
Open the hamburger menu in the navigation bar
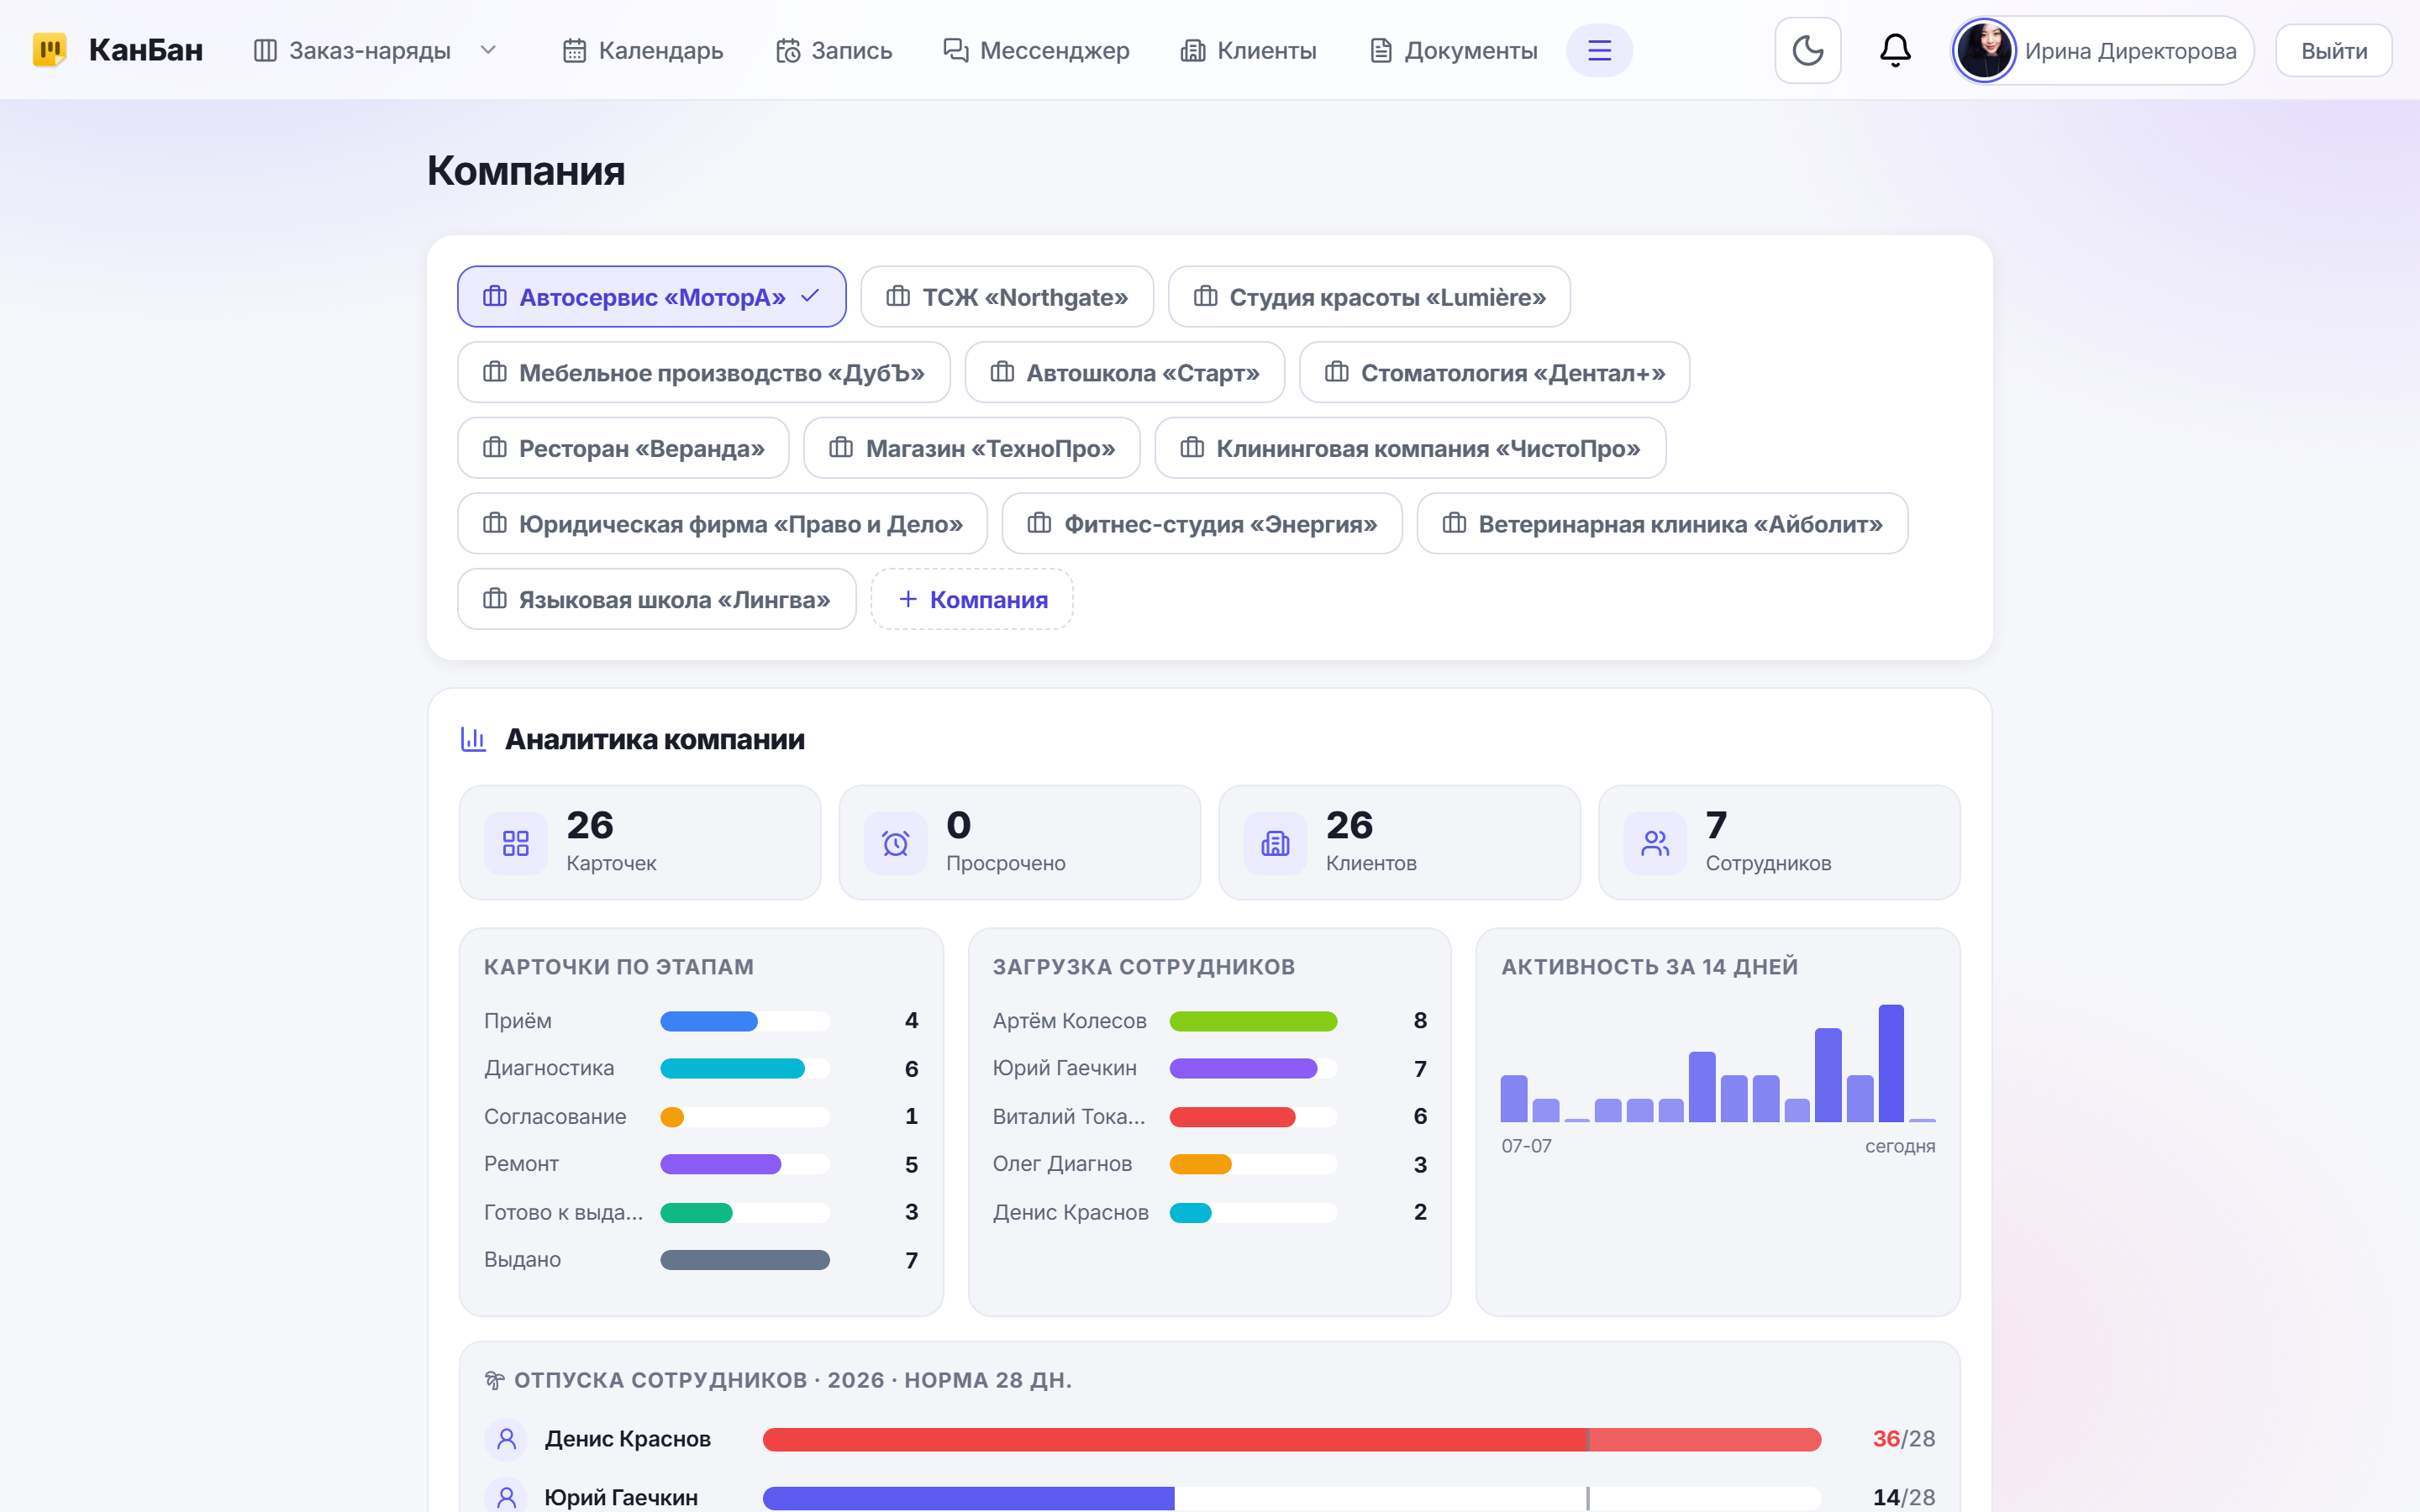tap(1599, 50)
